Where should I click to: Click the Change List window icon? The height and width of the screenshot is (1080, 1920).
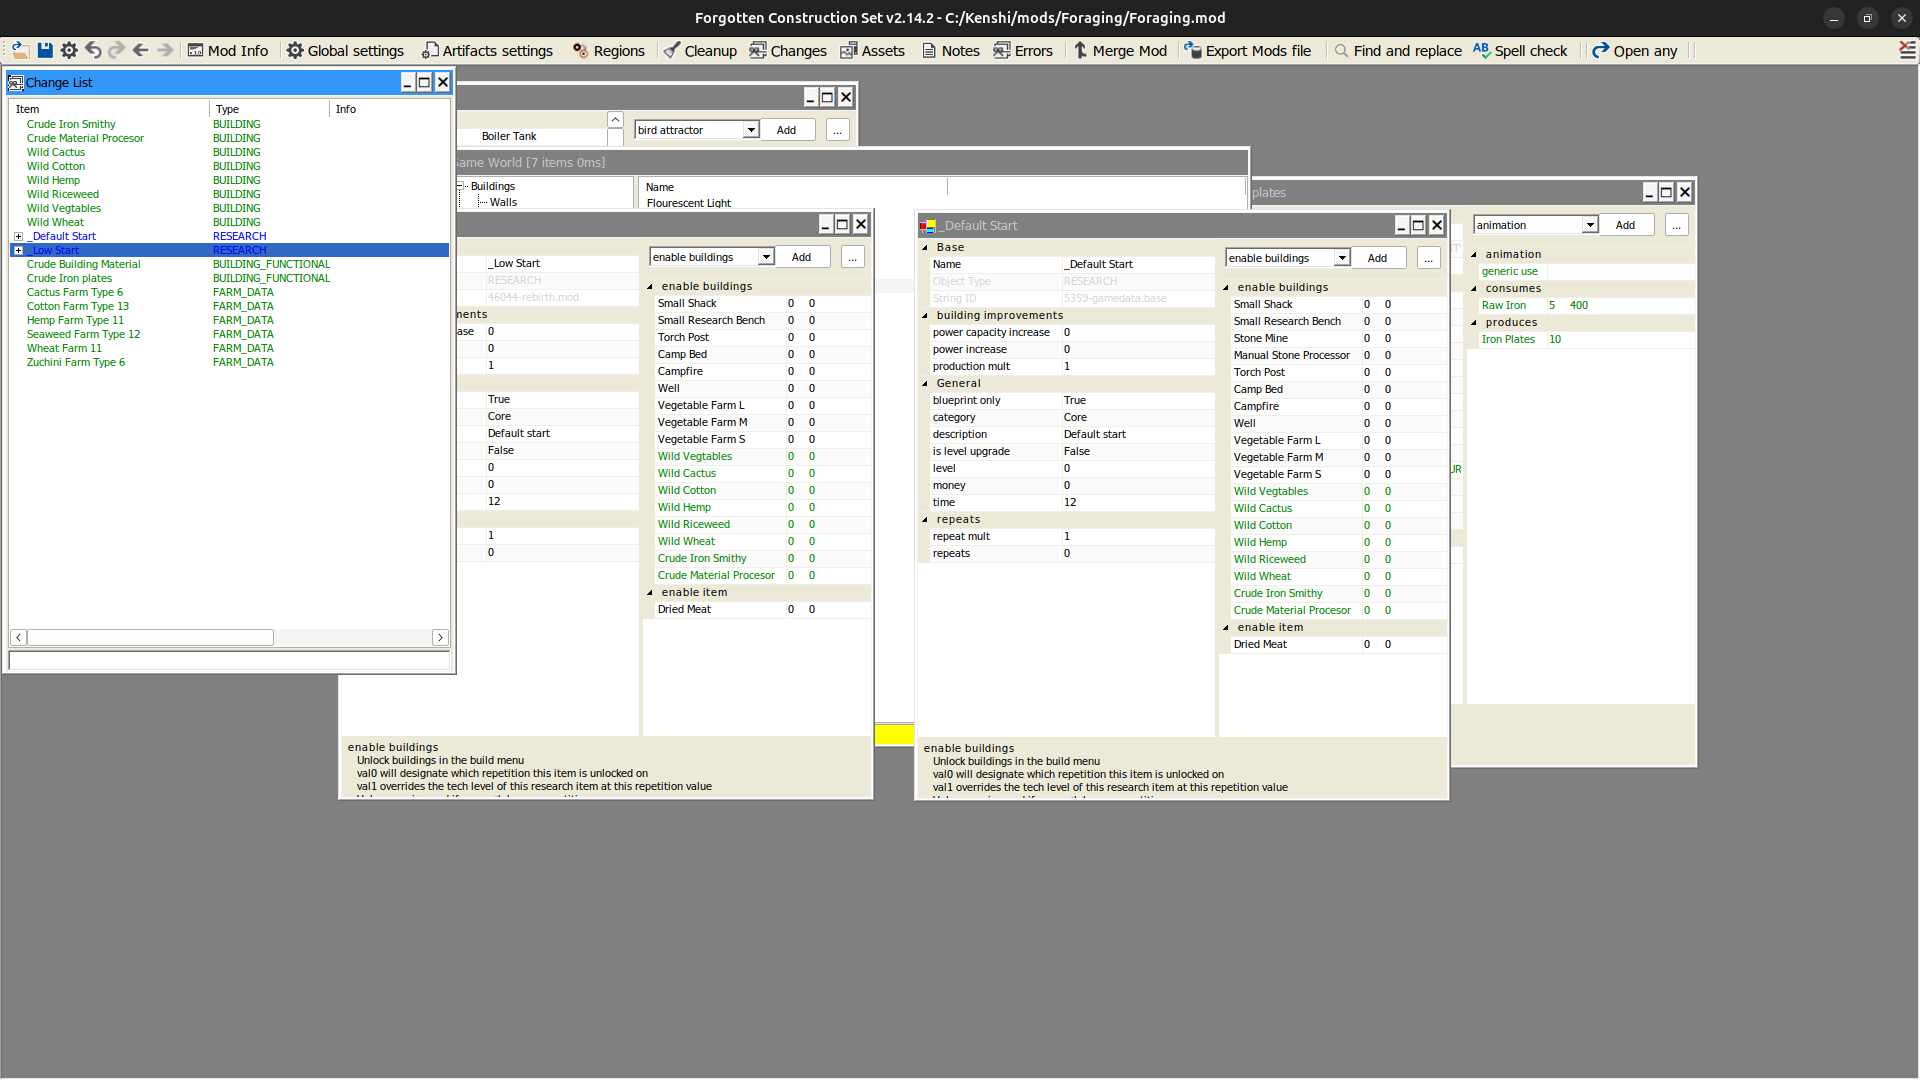[x=16, y=83]
